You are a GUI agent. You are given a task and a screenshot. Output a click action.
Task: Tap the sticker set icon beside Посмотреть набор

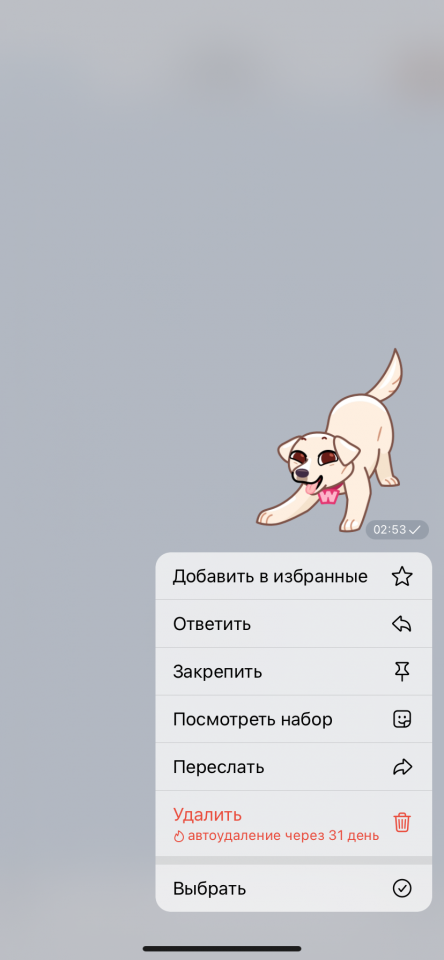[402, 719]
